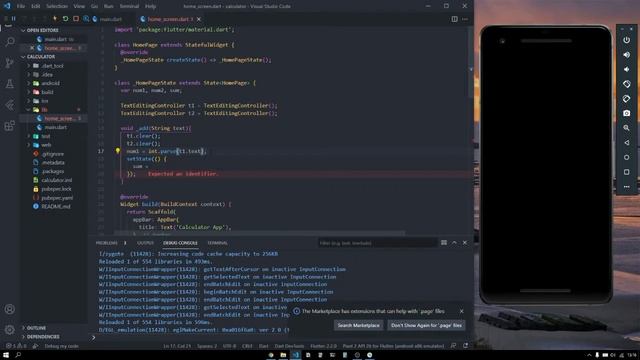Image resolution: width=640 pixels, height=360 pixels.
Task: Lower the emulator volume
Action: (x=627, y=69)
